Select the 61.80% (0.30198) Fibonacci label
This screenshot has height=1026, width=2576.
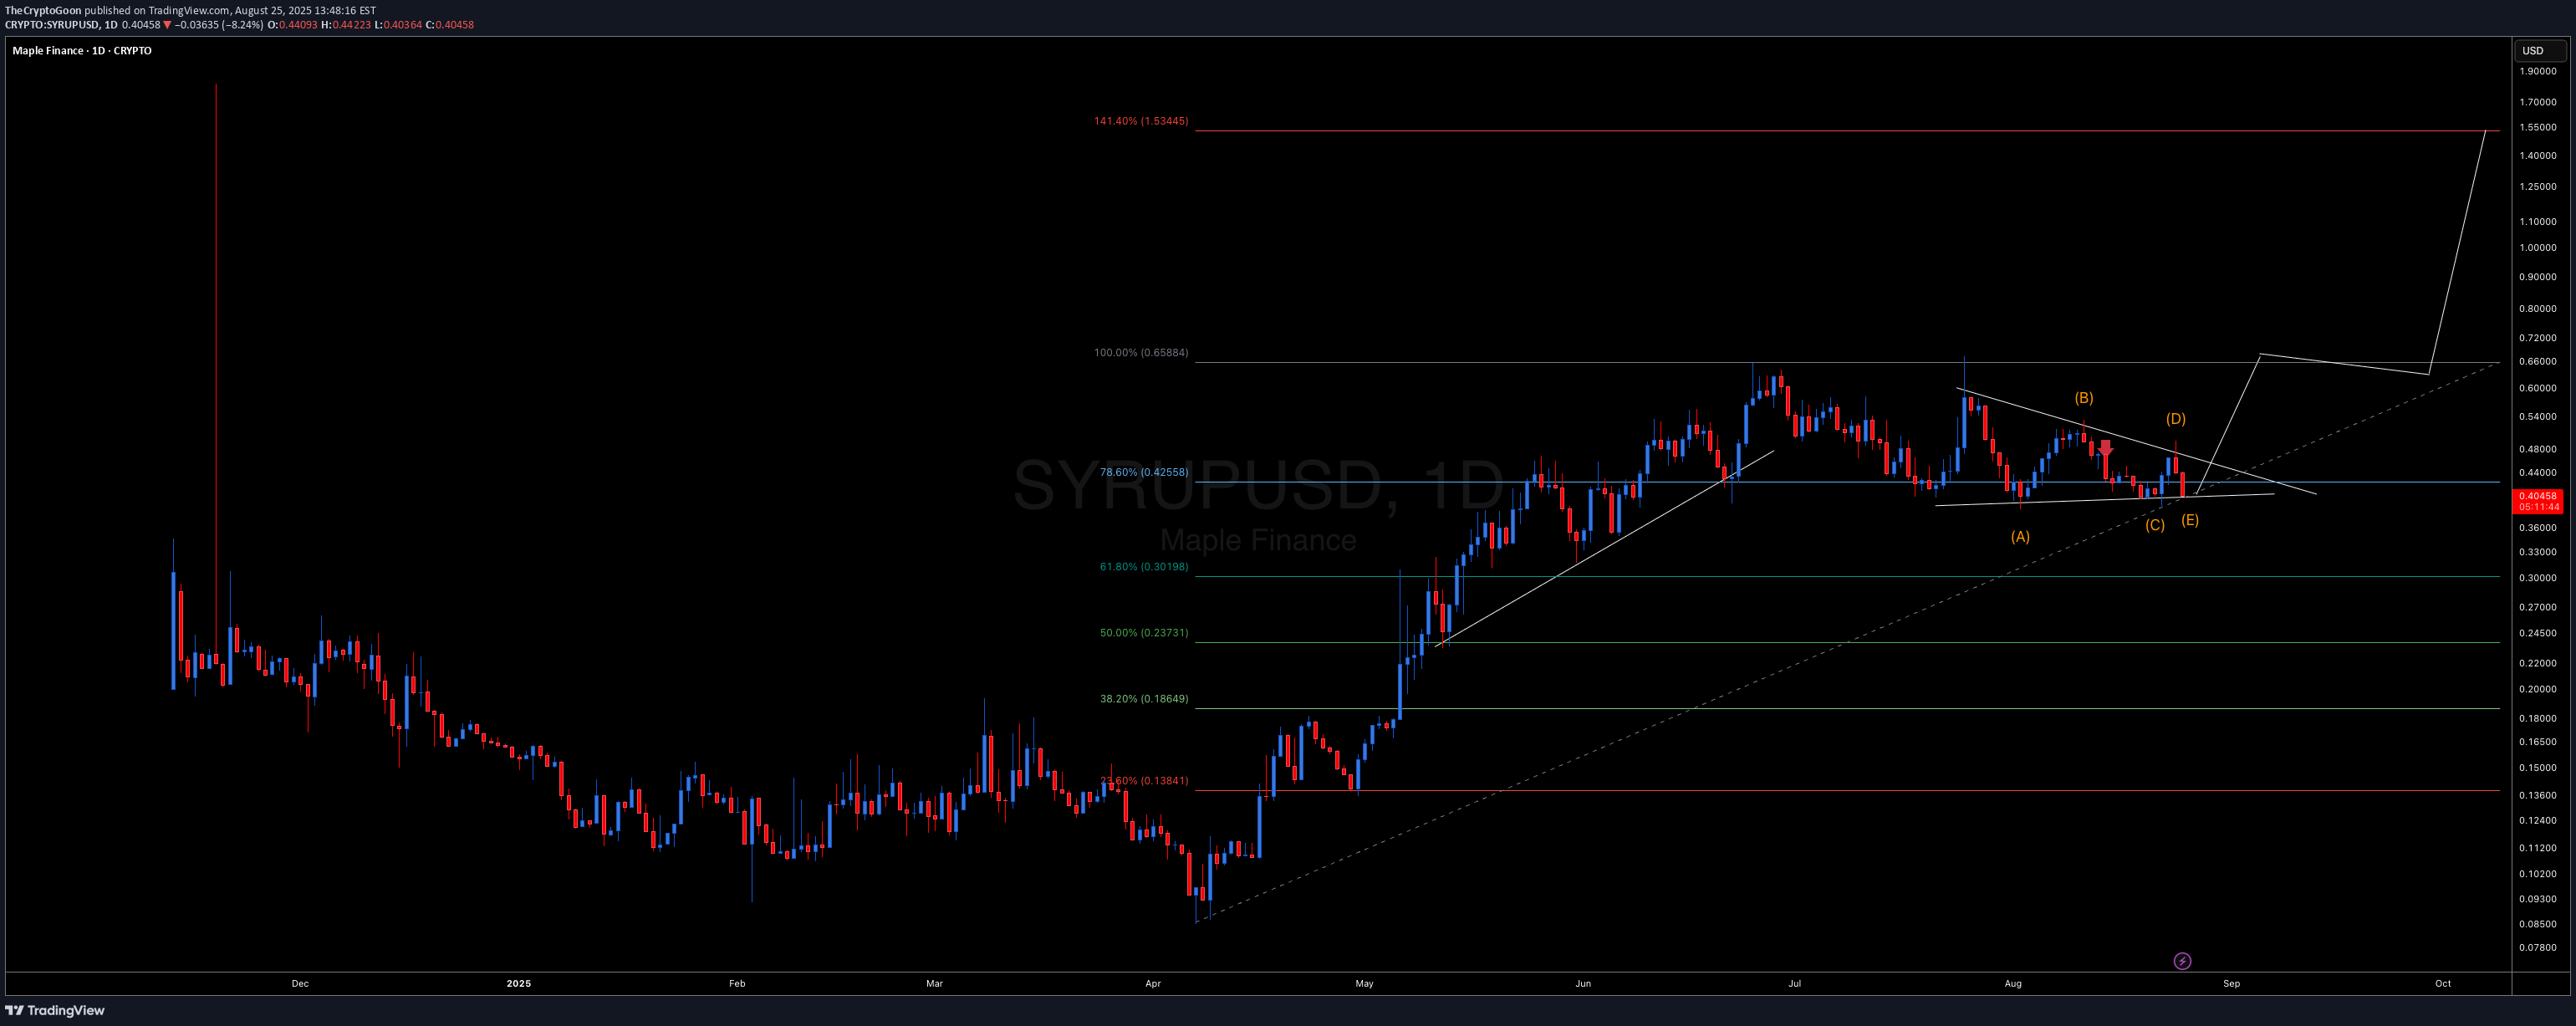[1144, 567]
